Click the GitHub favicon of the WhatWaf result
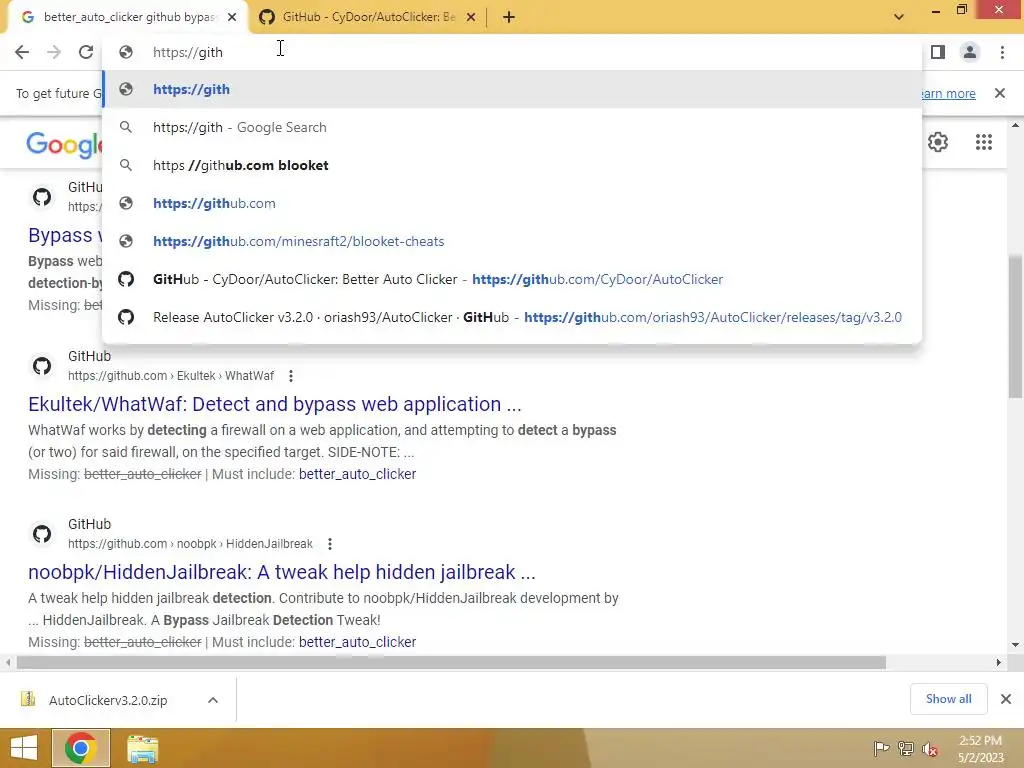The width and height of the screenshot is (1024, 768). pos(42,366)
